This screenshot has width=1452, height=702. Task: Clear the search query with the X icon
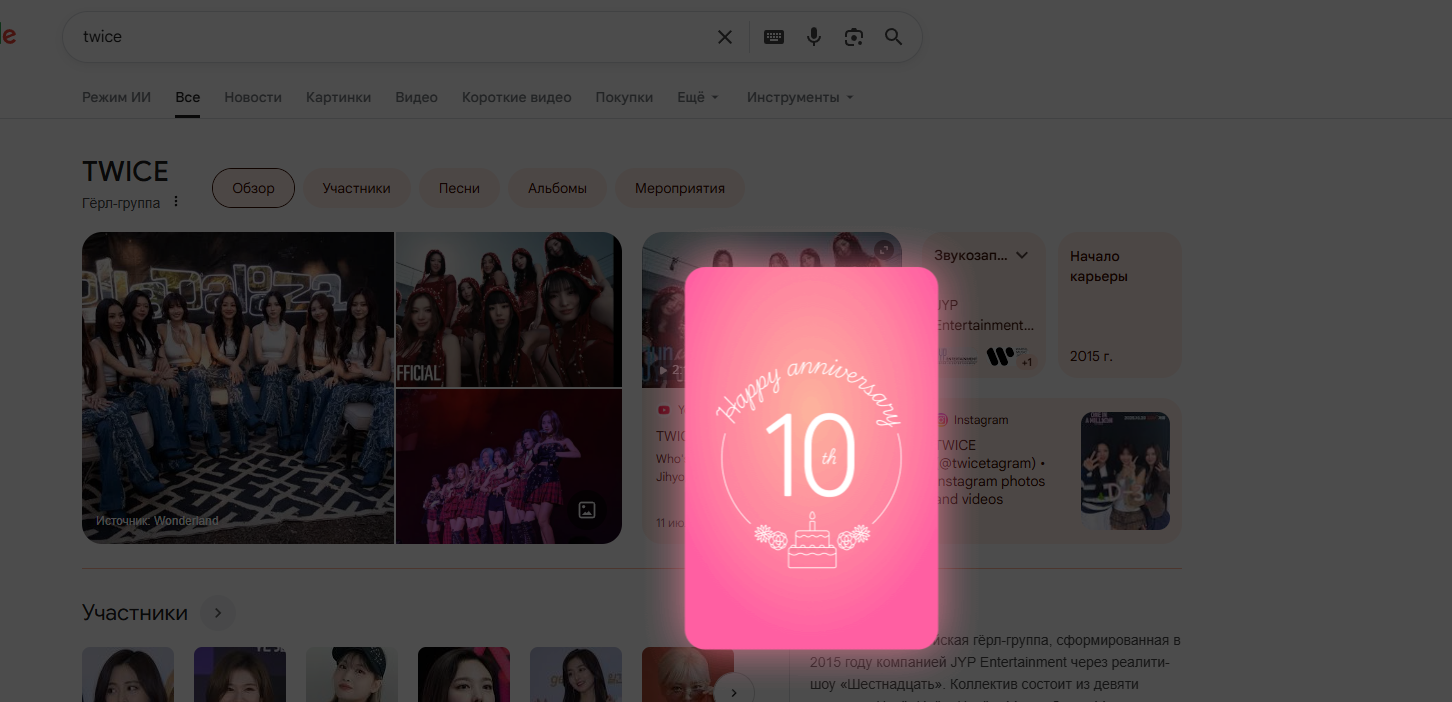(x=725, y=37)
